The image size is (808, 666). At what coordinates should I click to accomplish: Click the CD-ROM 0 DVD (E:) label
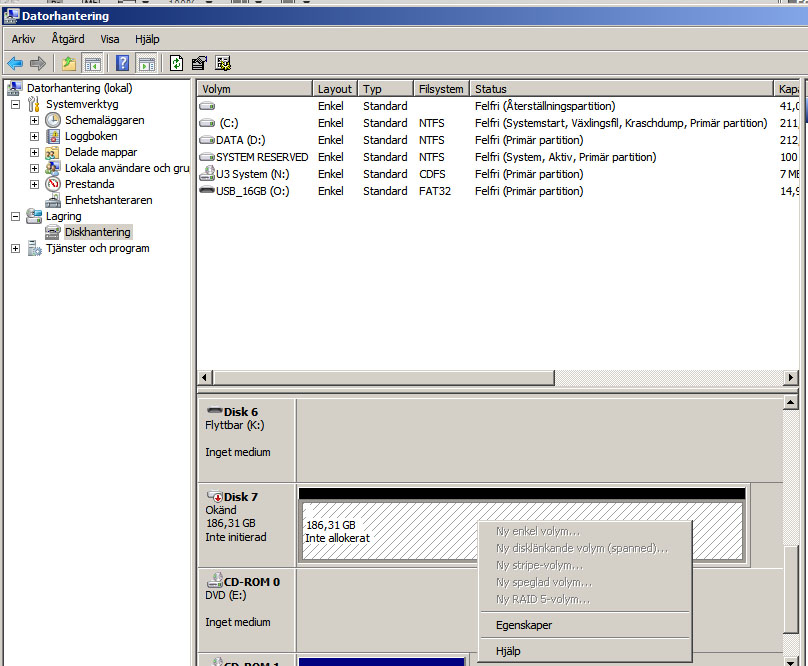coord(226,595)
